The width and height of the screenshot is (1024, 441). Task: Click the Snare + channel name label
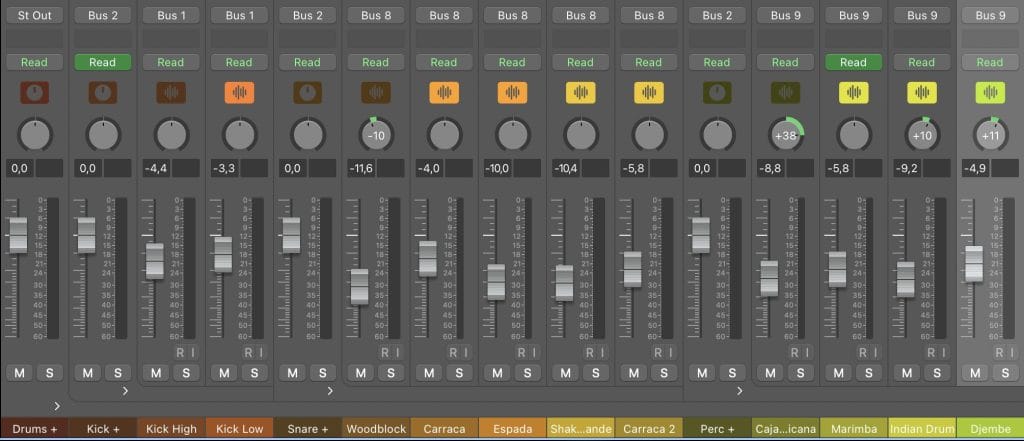coord(307,429)
